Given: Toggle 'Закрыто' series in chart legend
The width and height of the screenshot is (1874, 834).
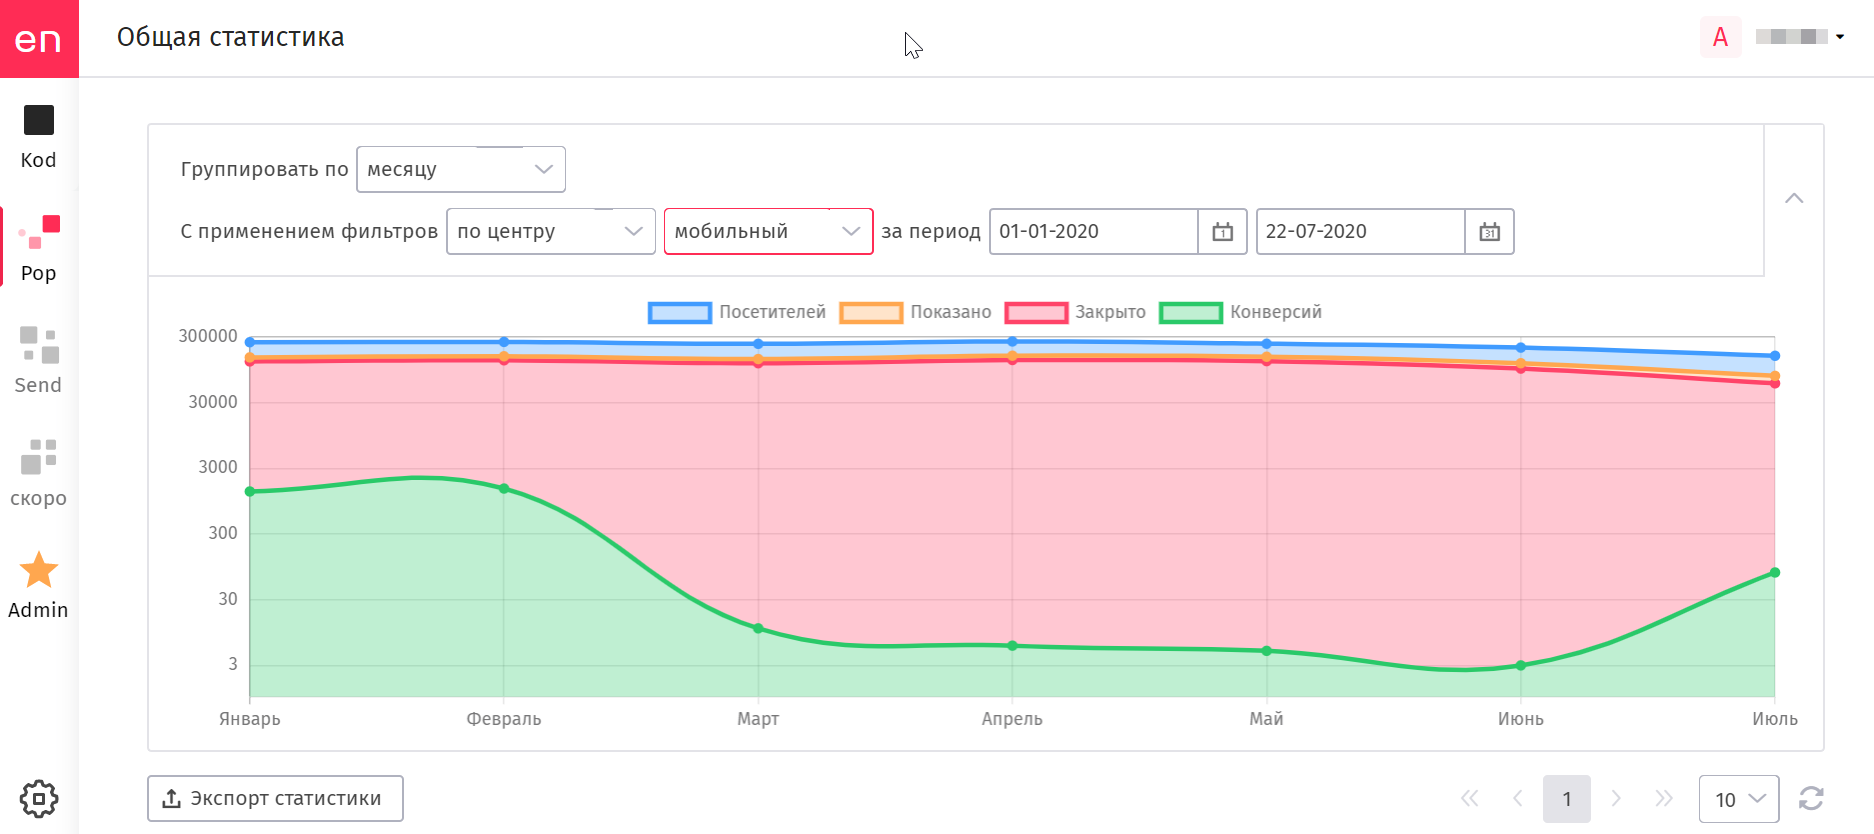Looking at the screenshot, I should (x=1076, y=312).
